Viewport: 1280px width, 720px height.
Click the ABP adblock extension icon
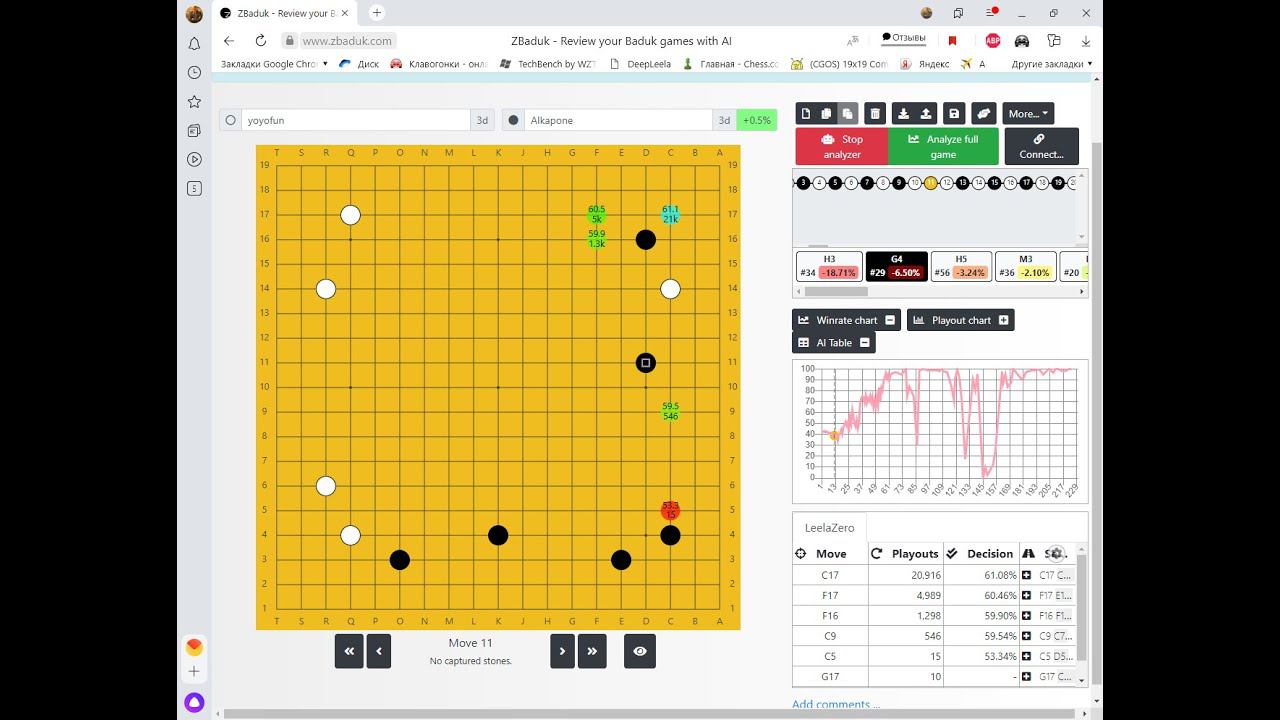click(992, 41)
